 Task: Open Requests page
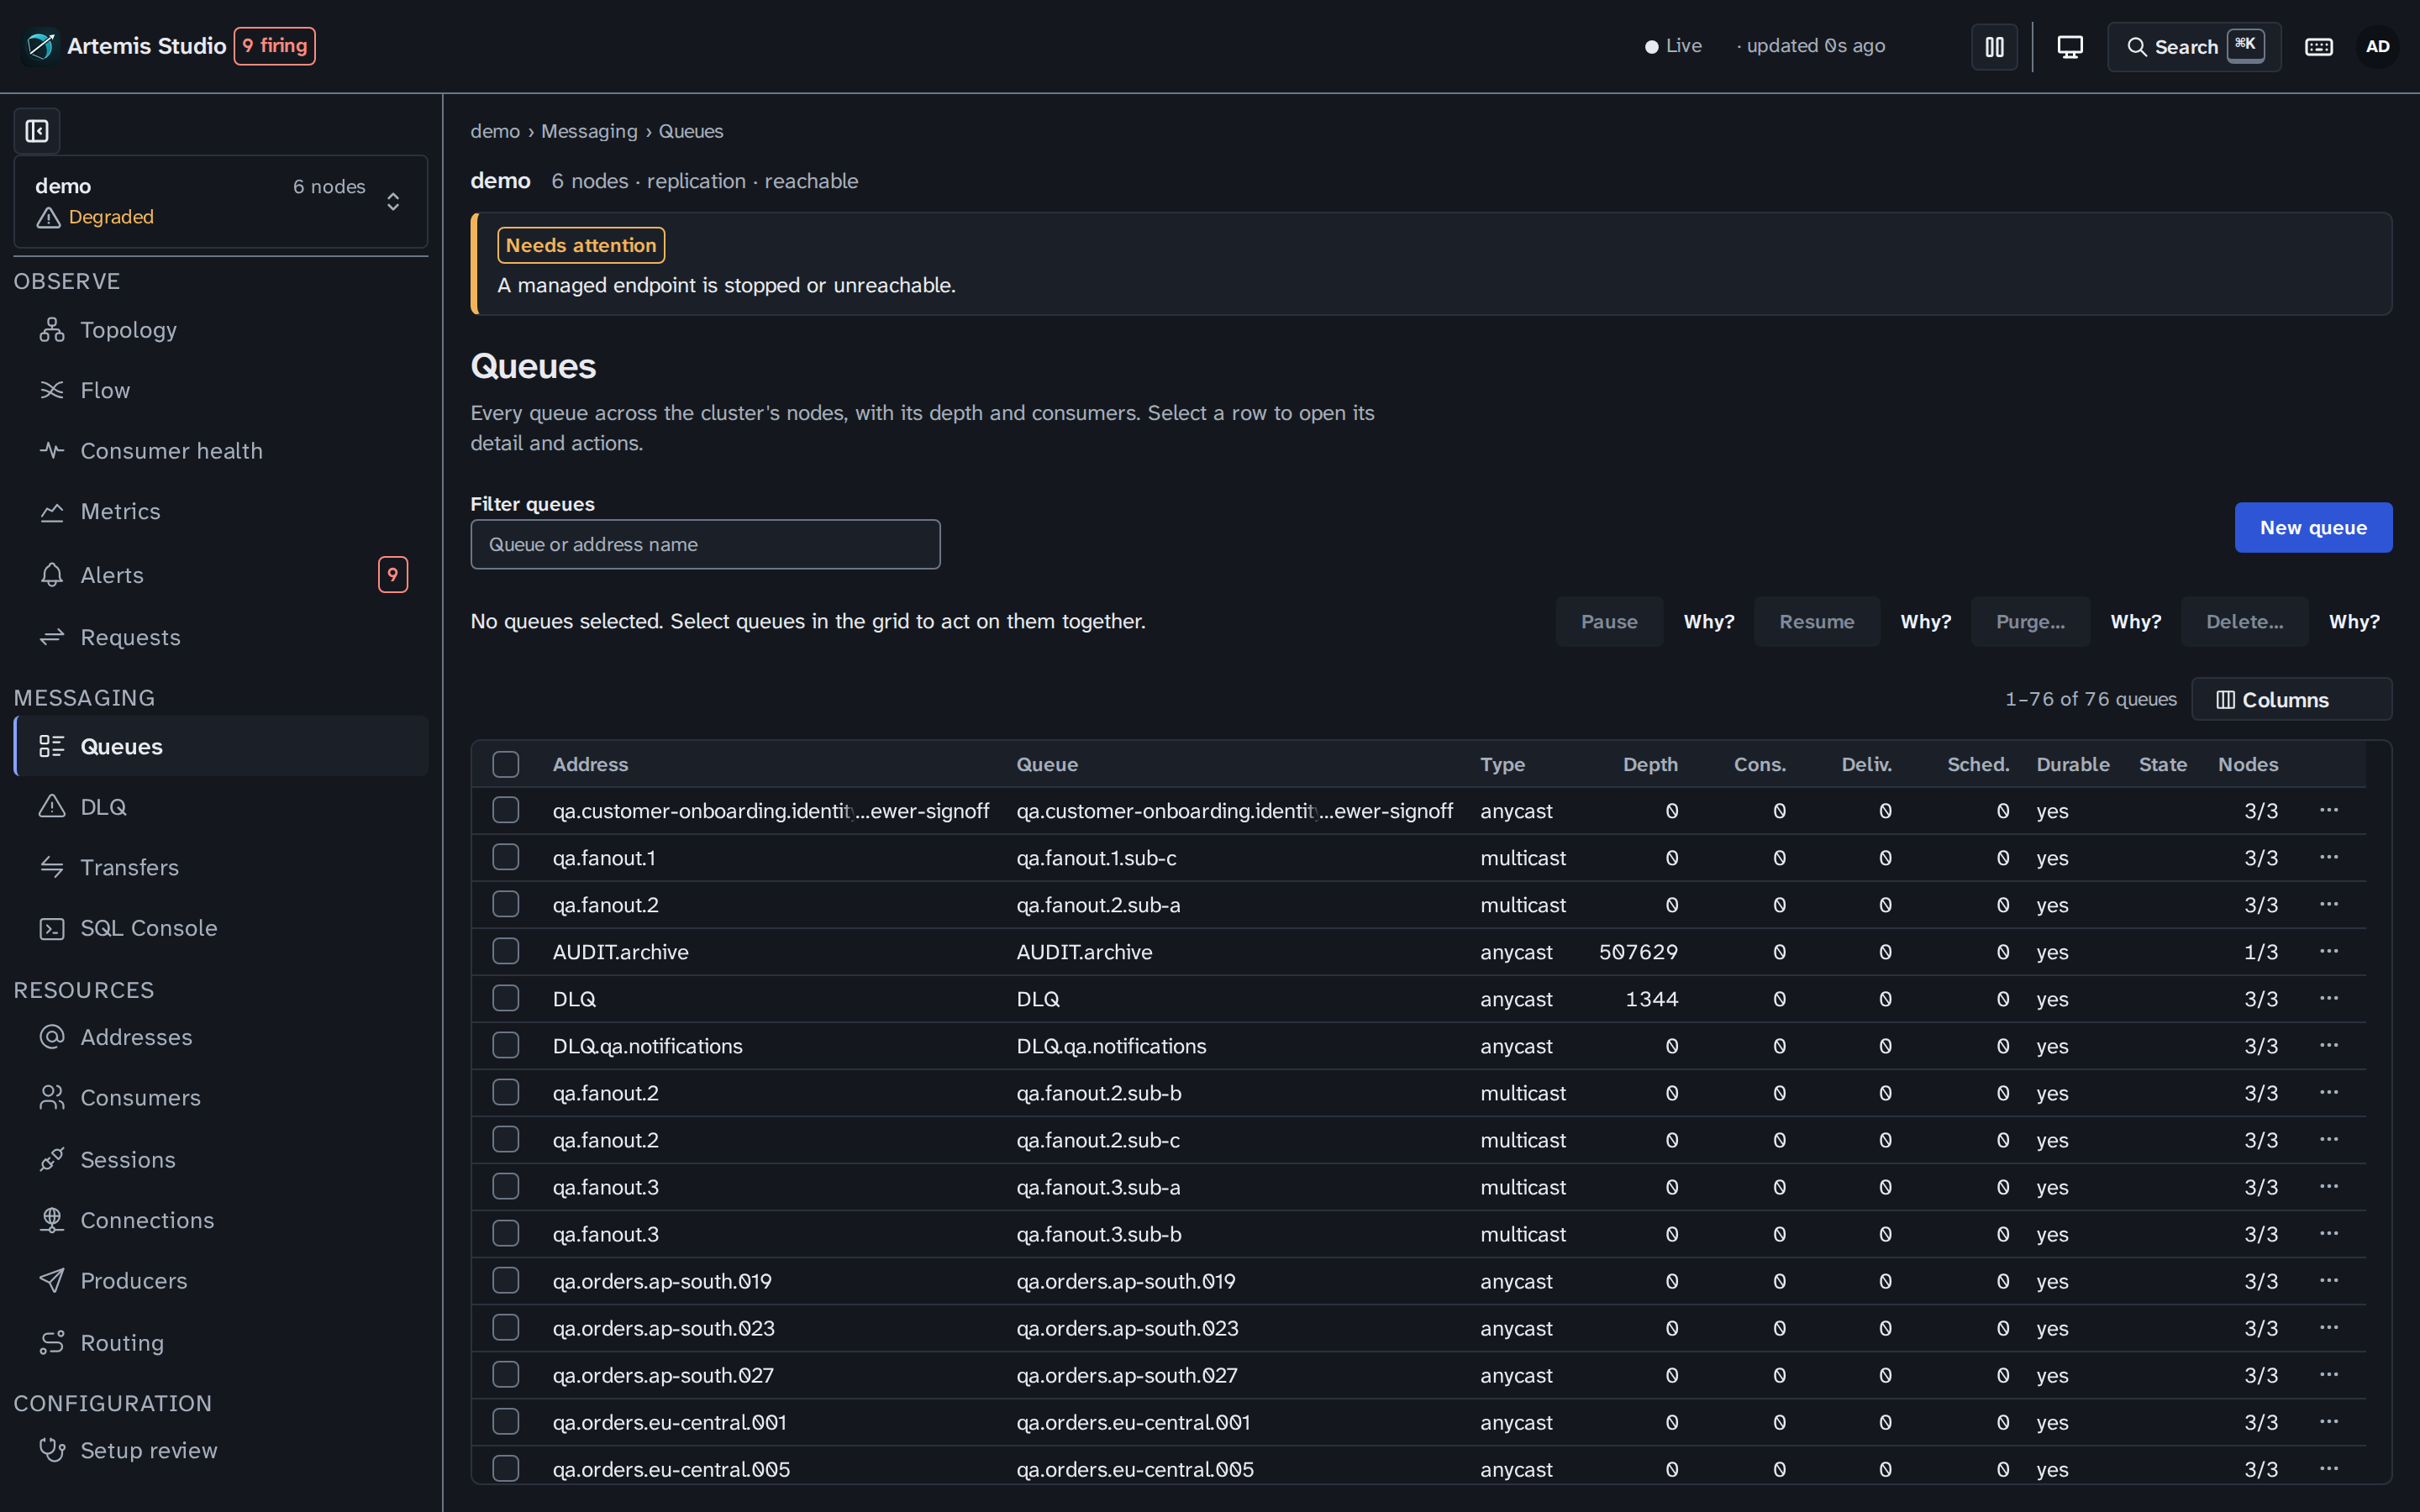coord(221,637)
